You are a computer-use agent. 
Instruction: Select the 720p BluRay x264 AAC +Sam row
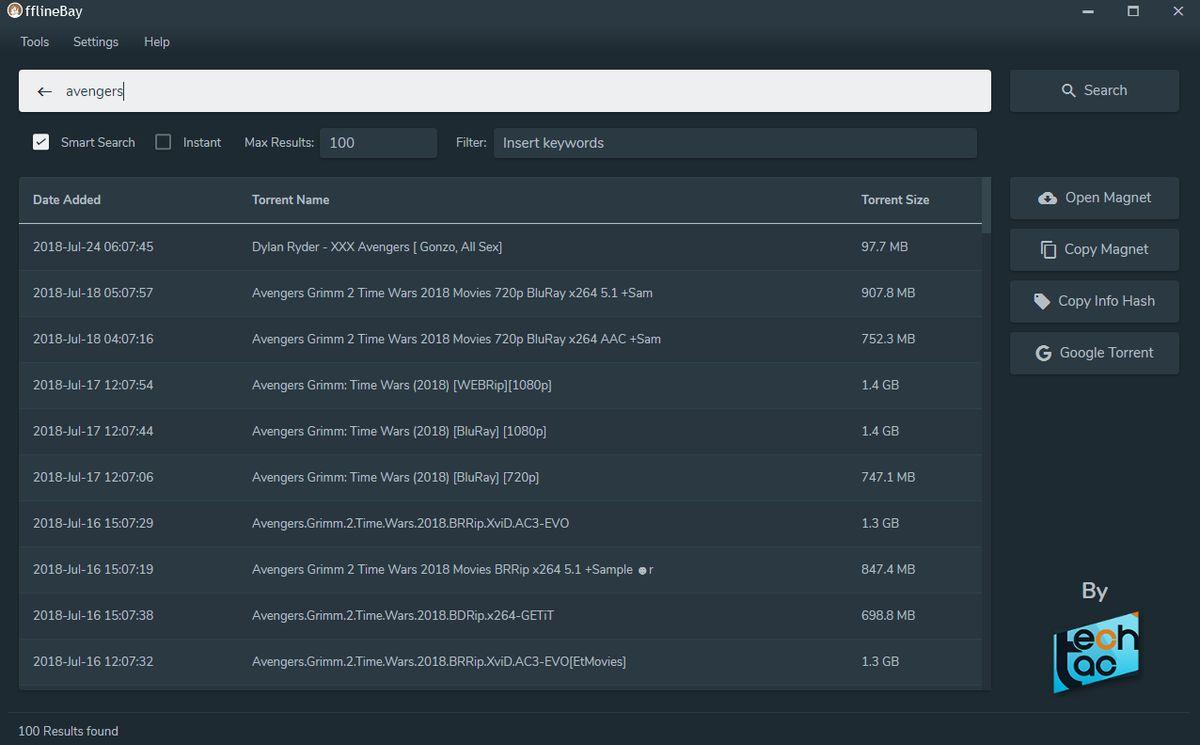pyautogui.click(x=500, y=339)
